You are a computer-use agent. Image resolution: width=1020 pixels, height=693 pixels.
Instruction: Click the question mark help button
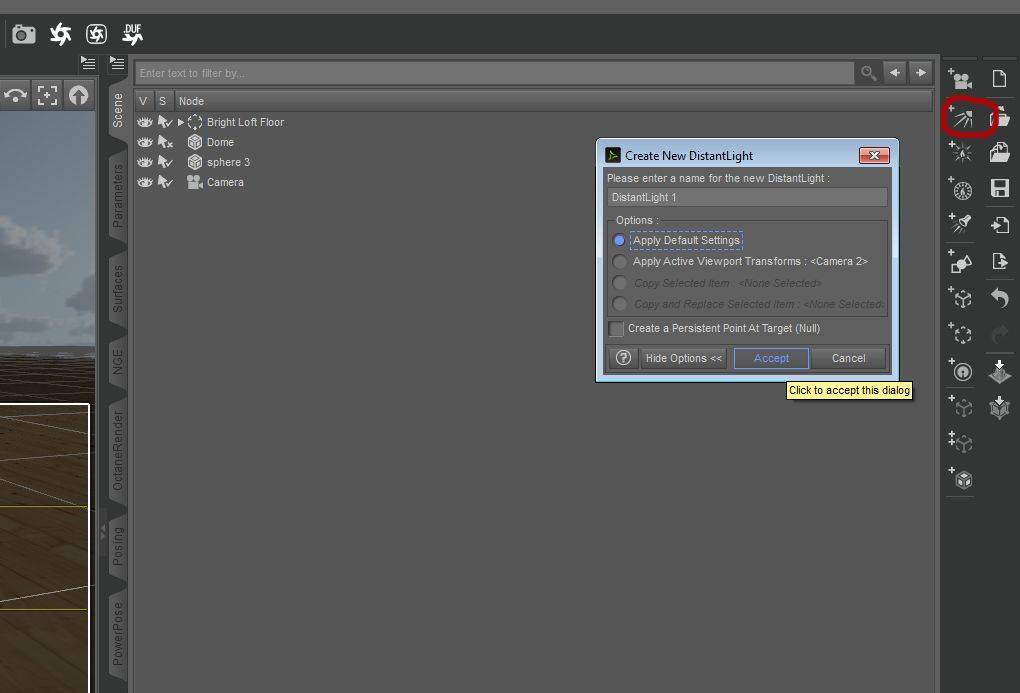[x=623, y=358]
